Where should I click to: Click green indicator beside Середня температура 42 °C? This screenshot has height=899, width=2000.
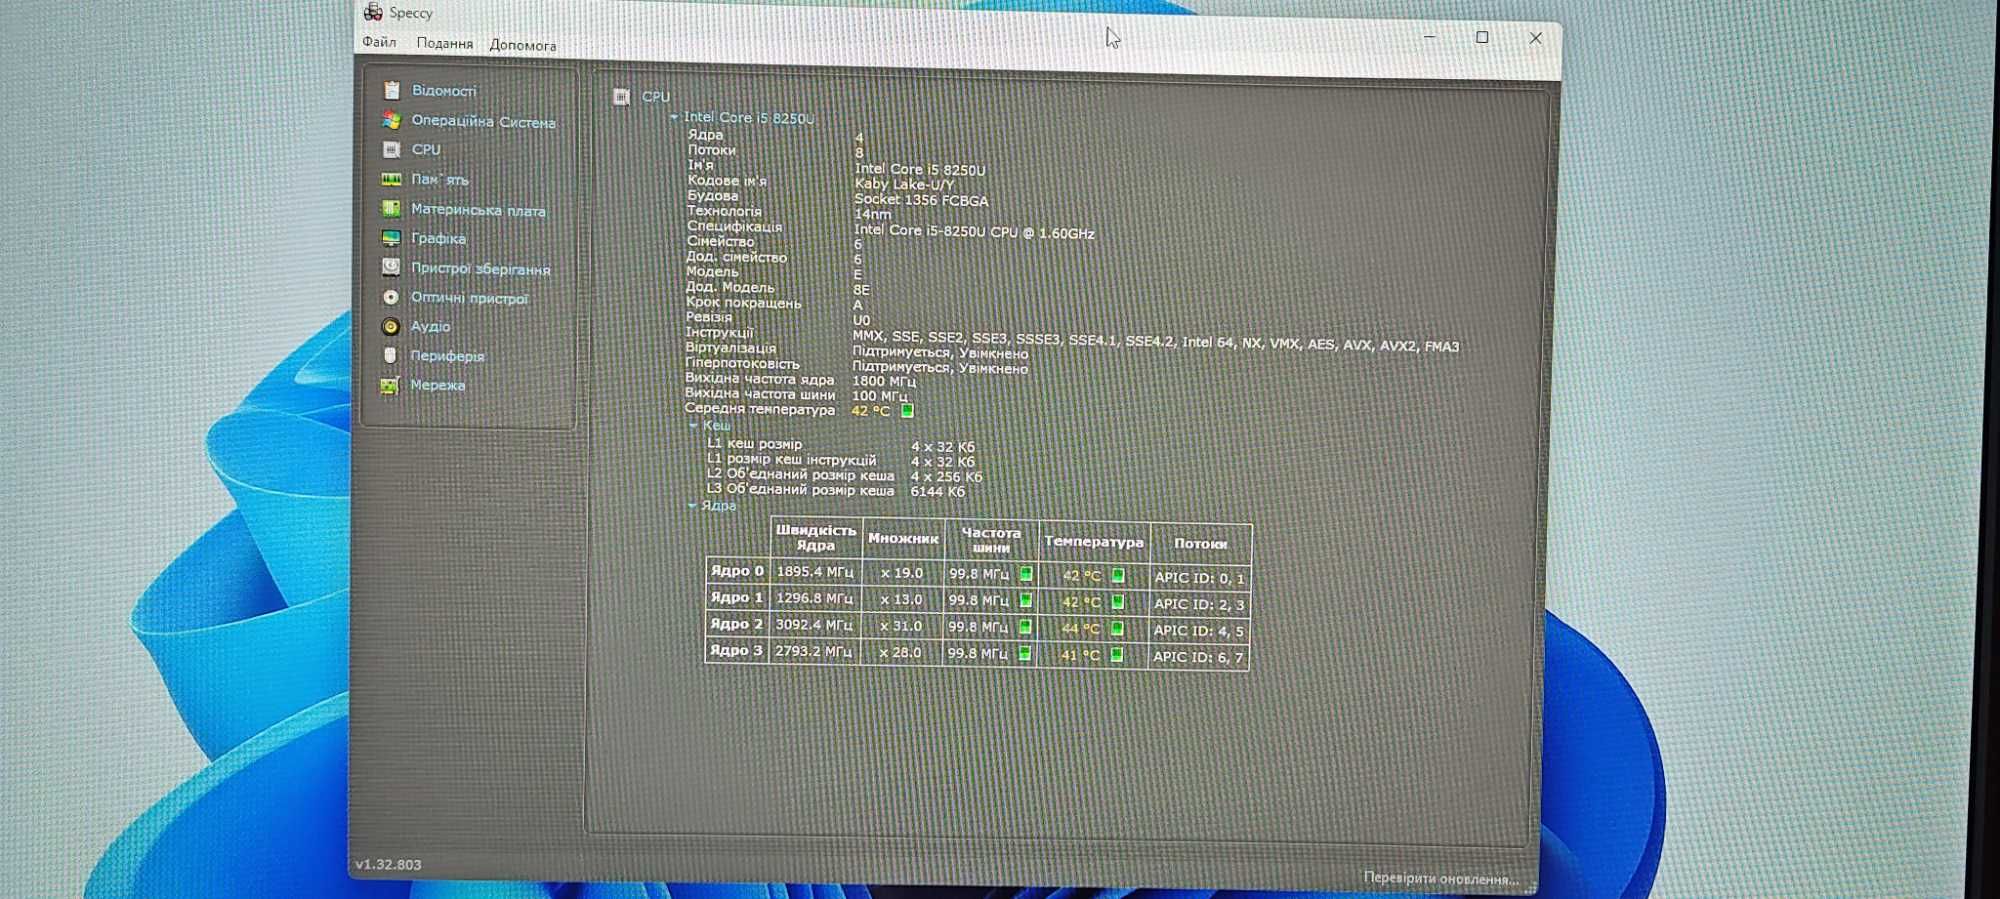click(907, 410)
